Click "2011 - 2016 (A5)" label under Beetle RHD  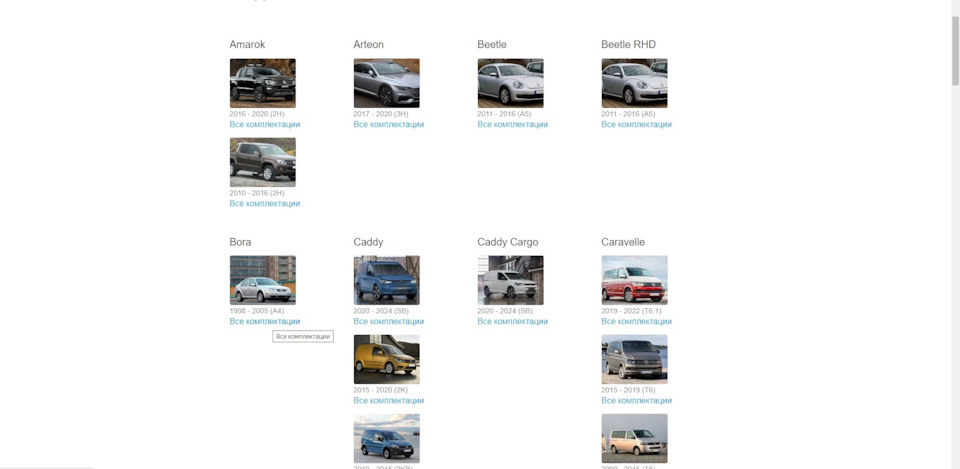pyautogui.click(x=628, y=114)
